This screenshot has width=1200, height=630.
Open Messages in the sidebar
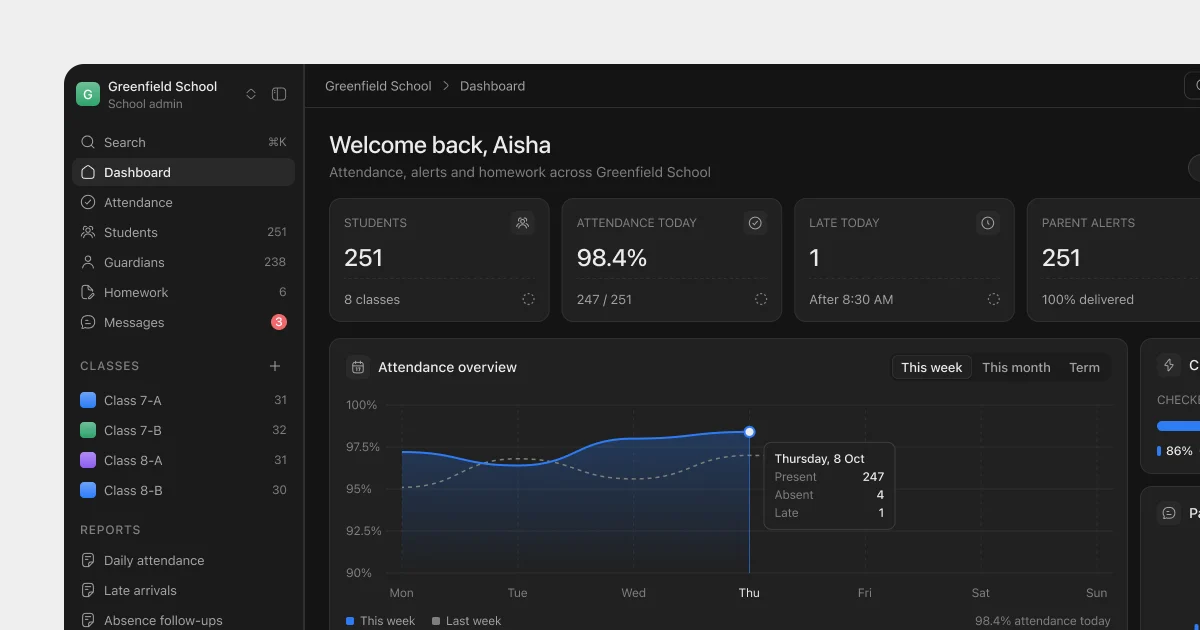tap(183, 322)
